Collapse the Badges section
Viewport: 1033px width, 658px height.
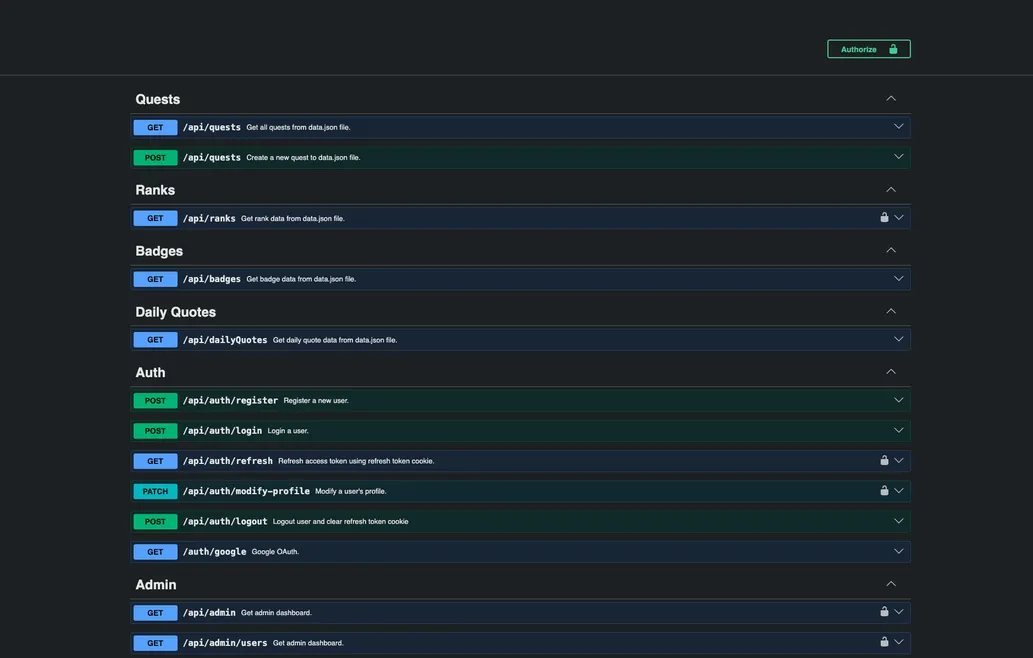(891, 250)
